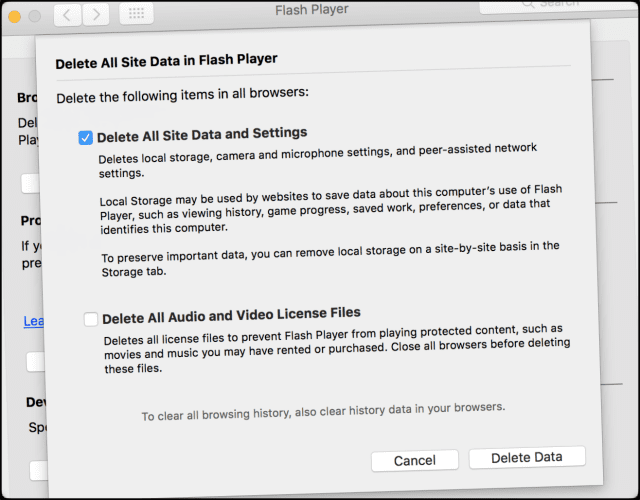Uncheck Delete All Site Data and Settings
The height and width of the screenshot is (500, 640).
click(85, 138)
